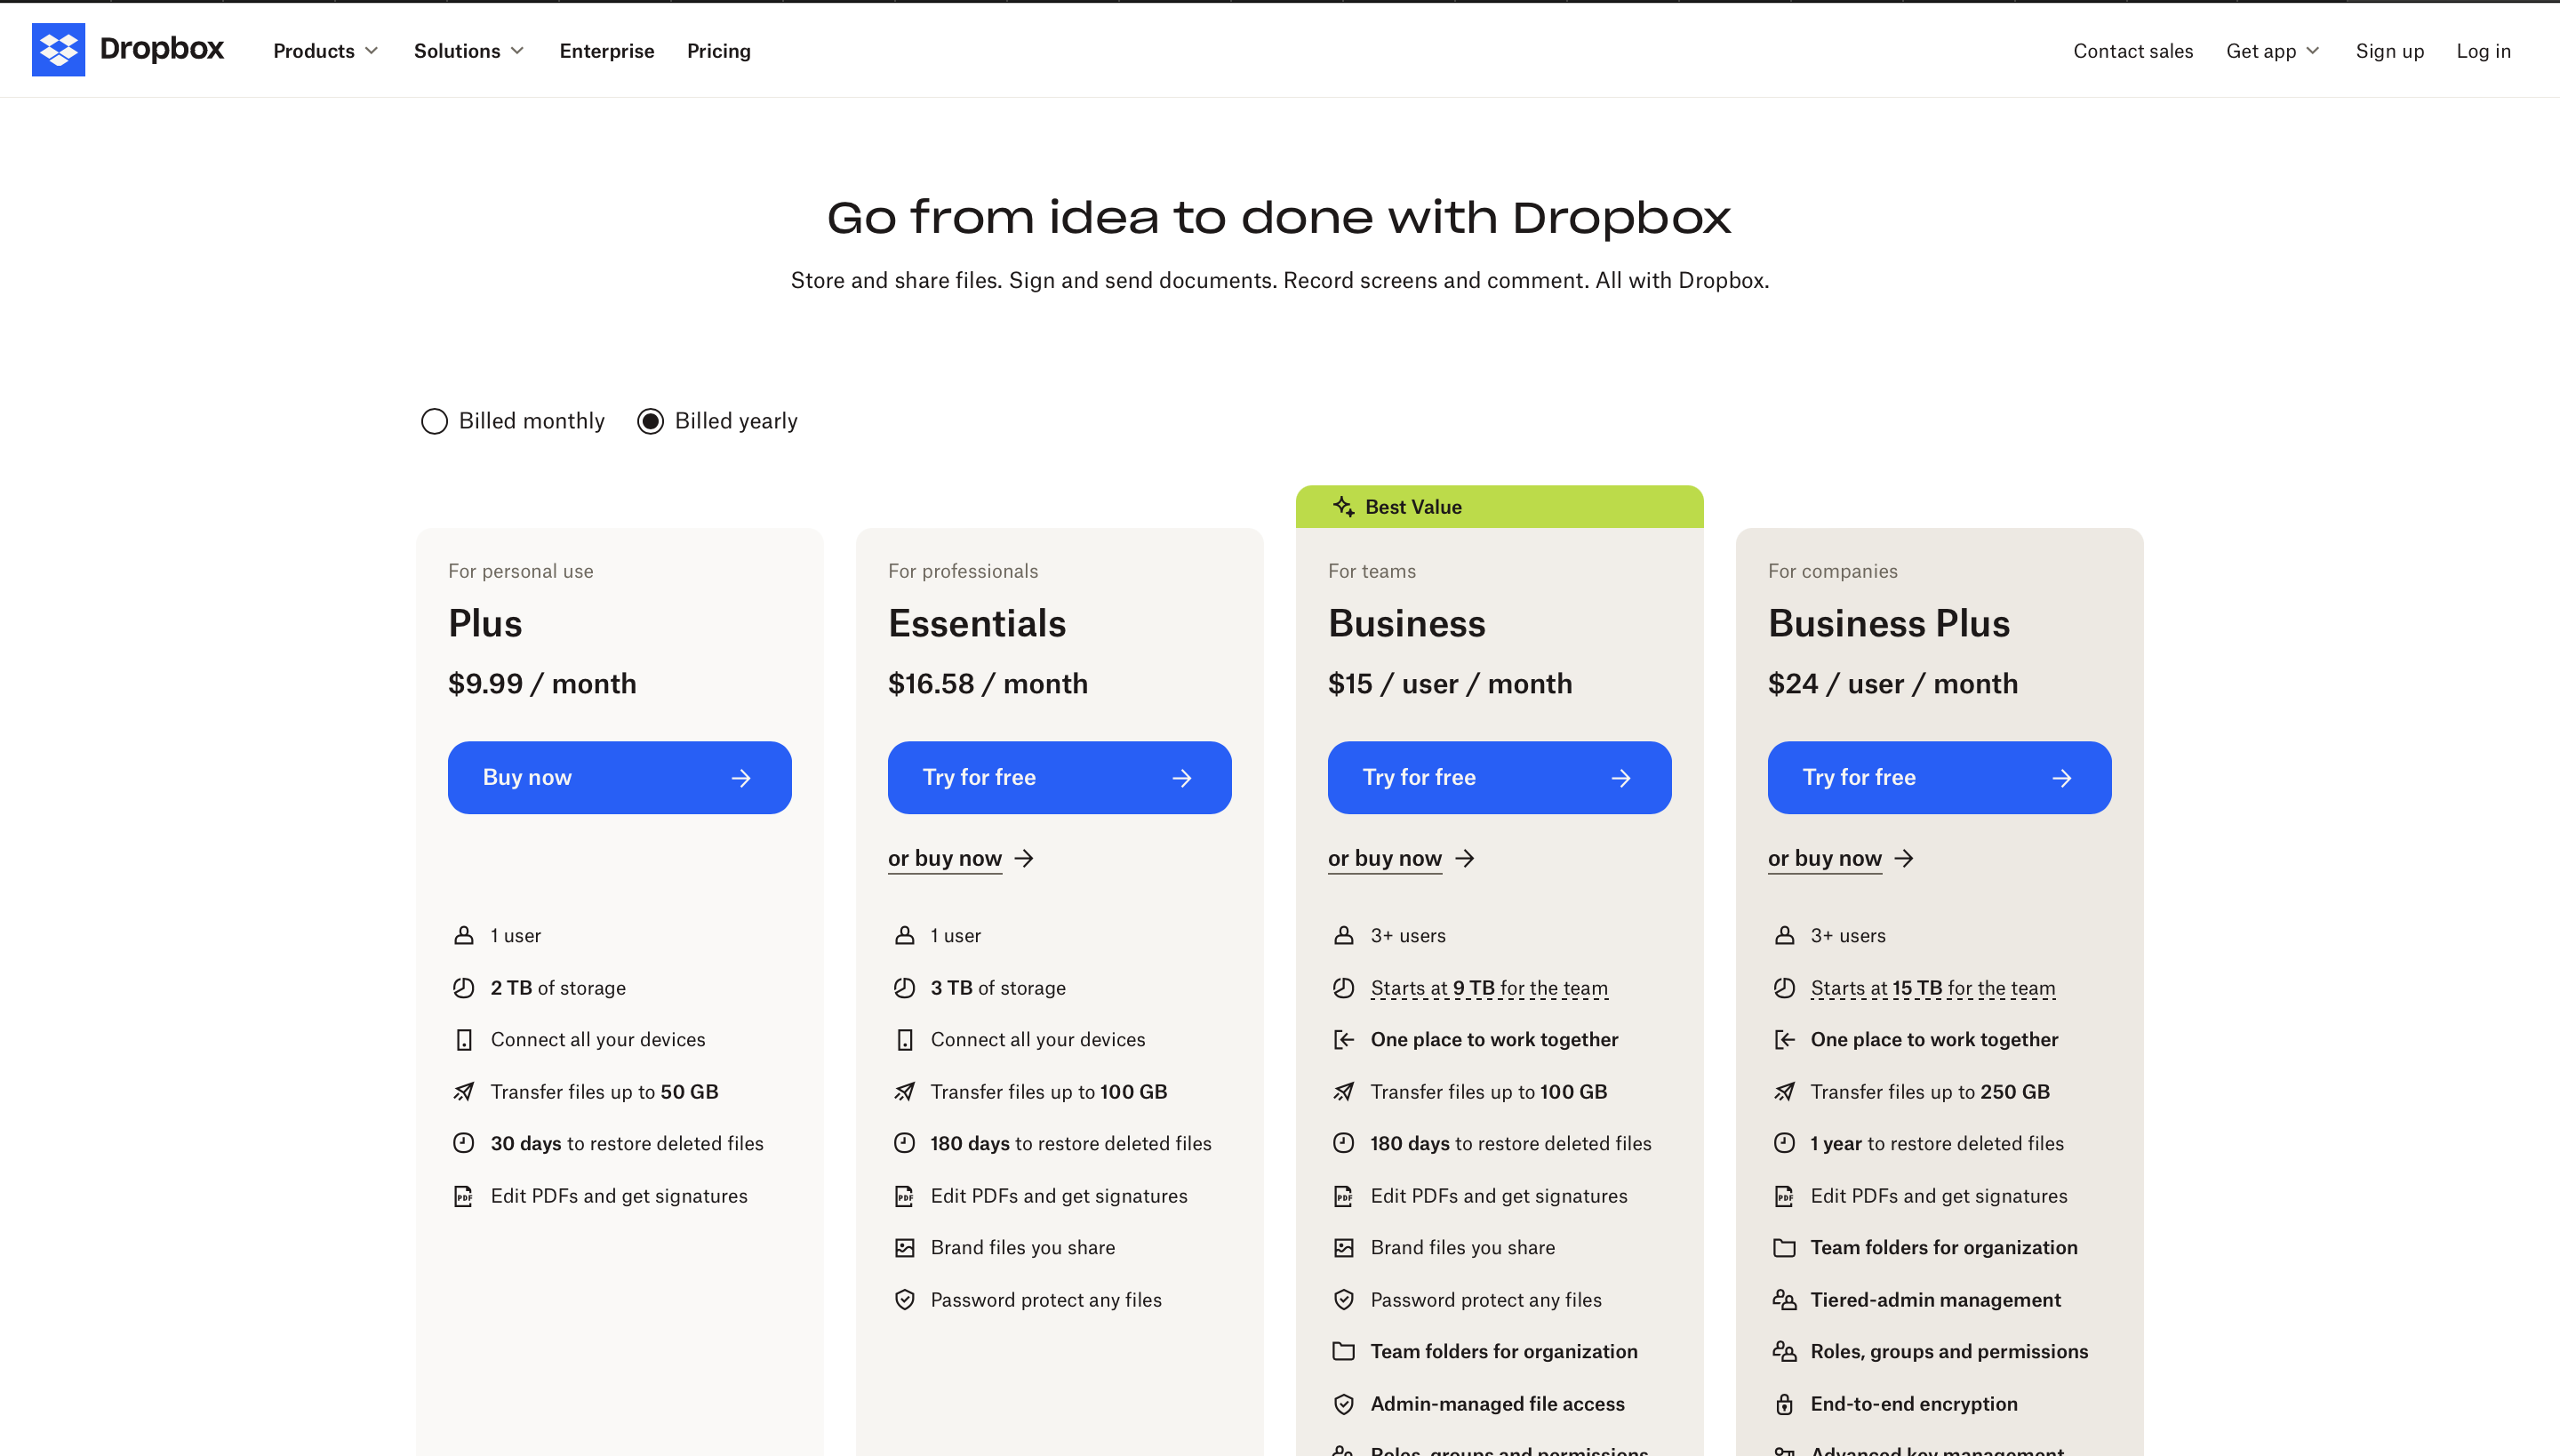The height and width of the screenshot is (1456, 2560).
Task: Click the shield icon beside Password protect any files
Action: pyautogui.click(x=905, y=1299)
